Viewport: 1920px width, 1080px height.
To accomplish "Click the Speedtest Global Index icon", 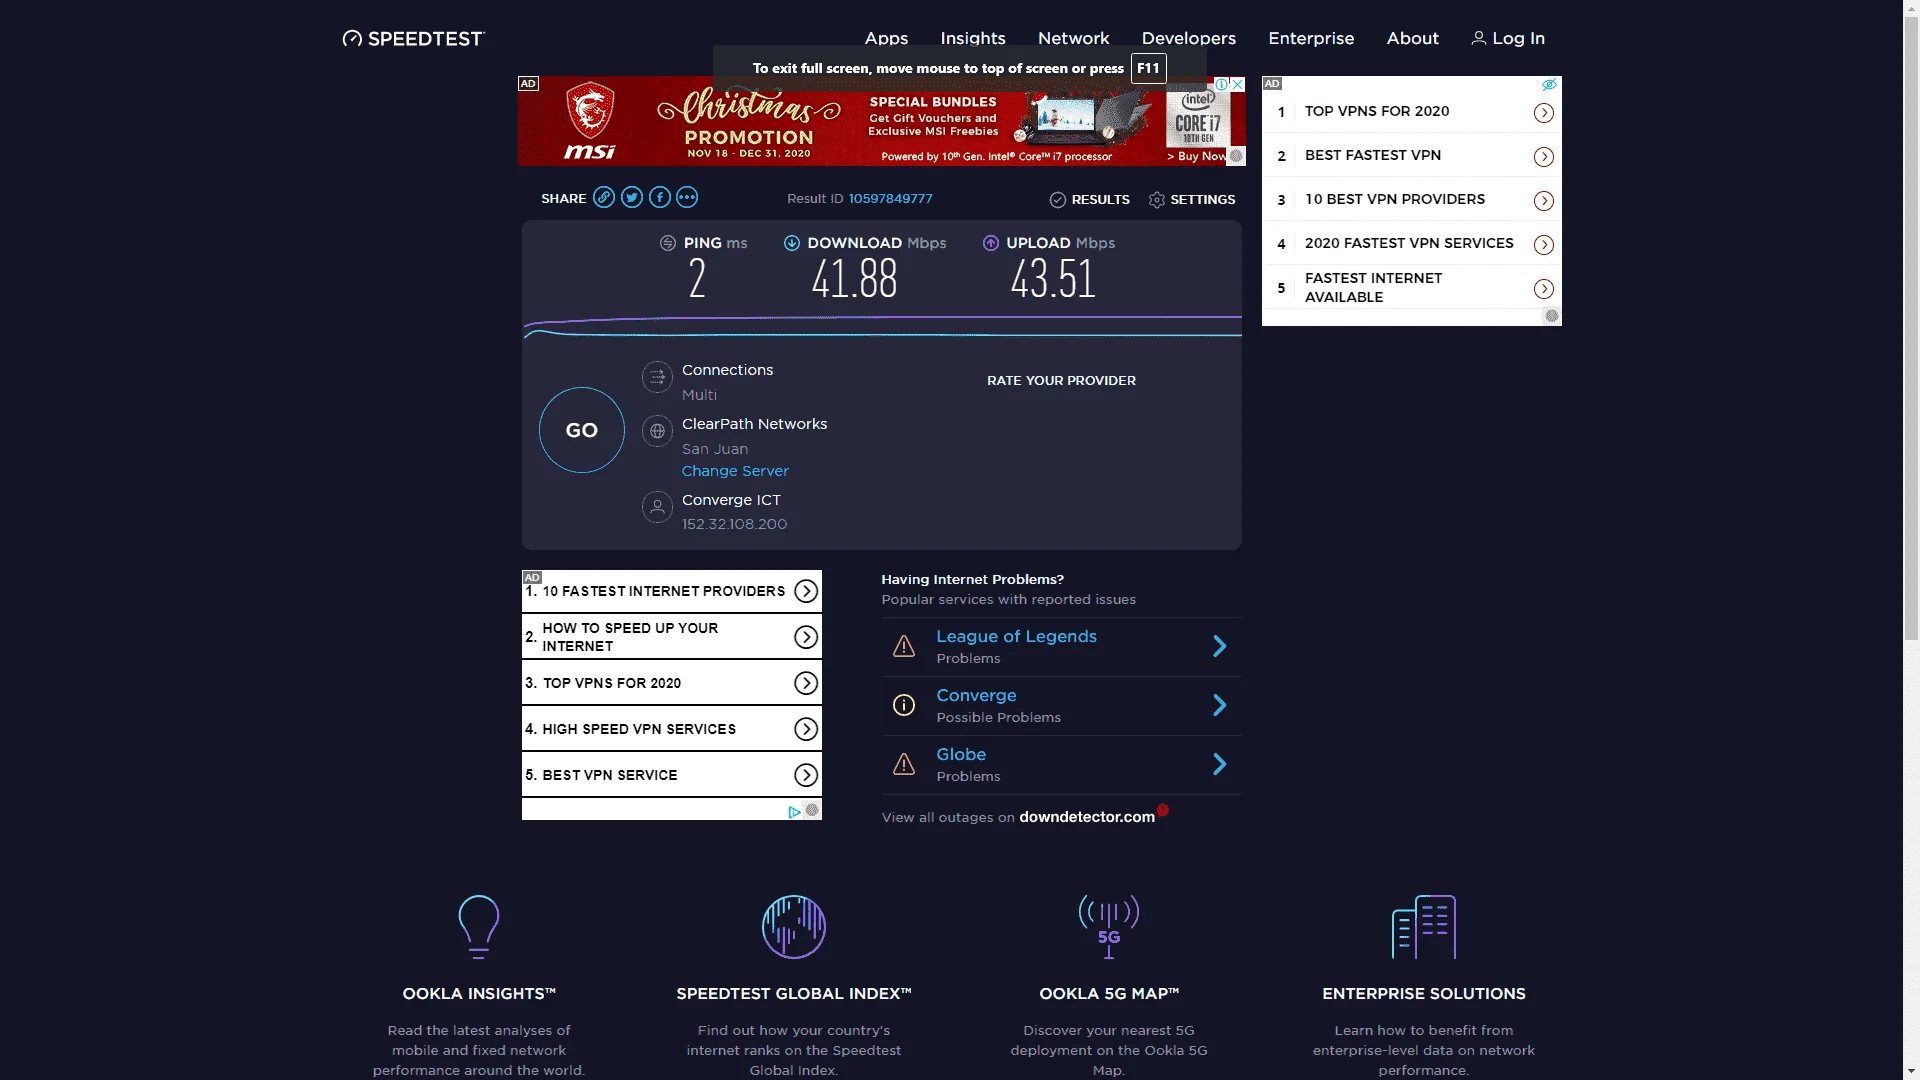I will point(794,927).
